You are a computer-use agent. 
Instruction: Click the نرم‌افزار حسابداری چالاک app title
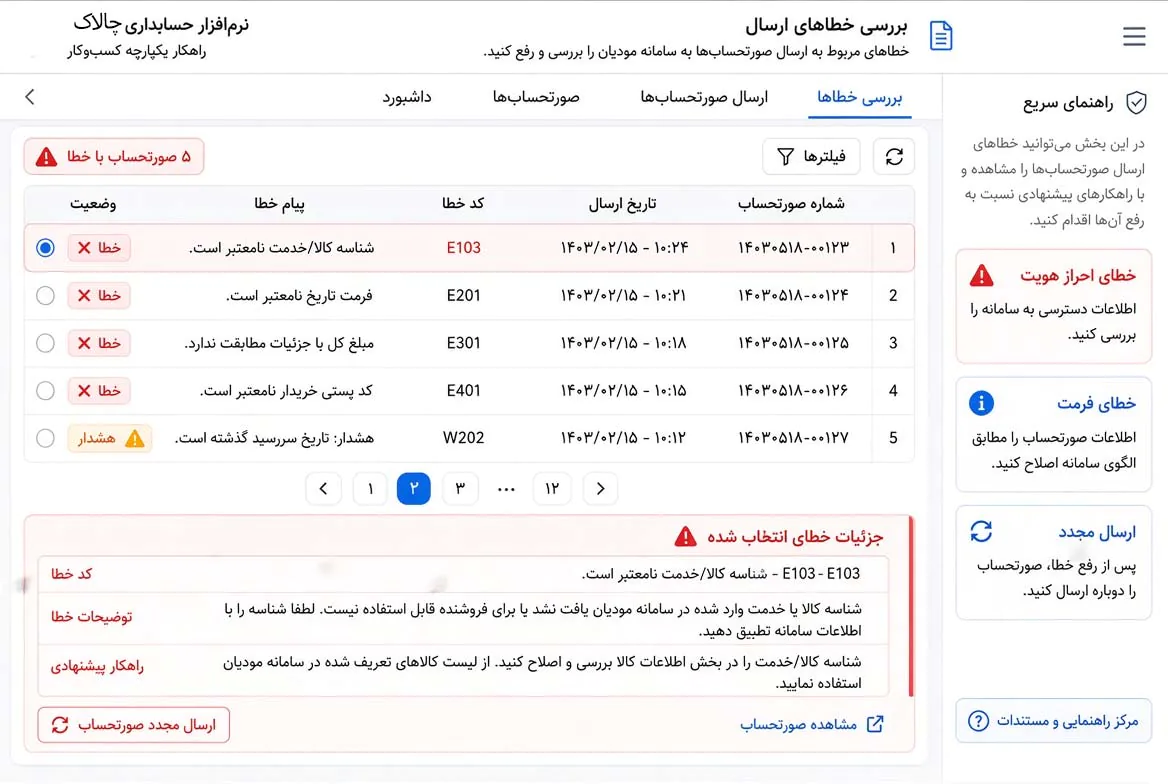tap(161, 25)
